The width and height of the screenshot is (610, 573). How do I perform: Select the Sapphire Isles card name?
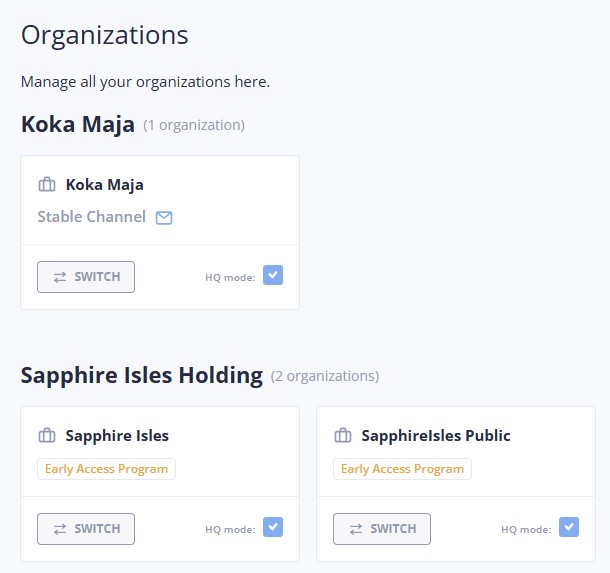point(117,436)
